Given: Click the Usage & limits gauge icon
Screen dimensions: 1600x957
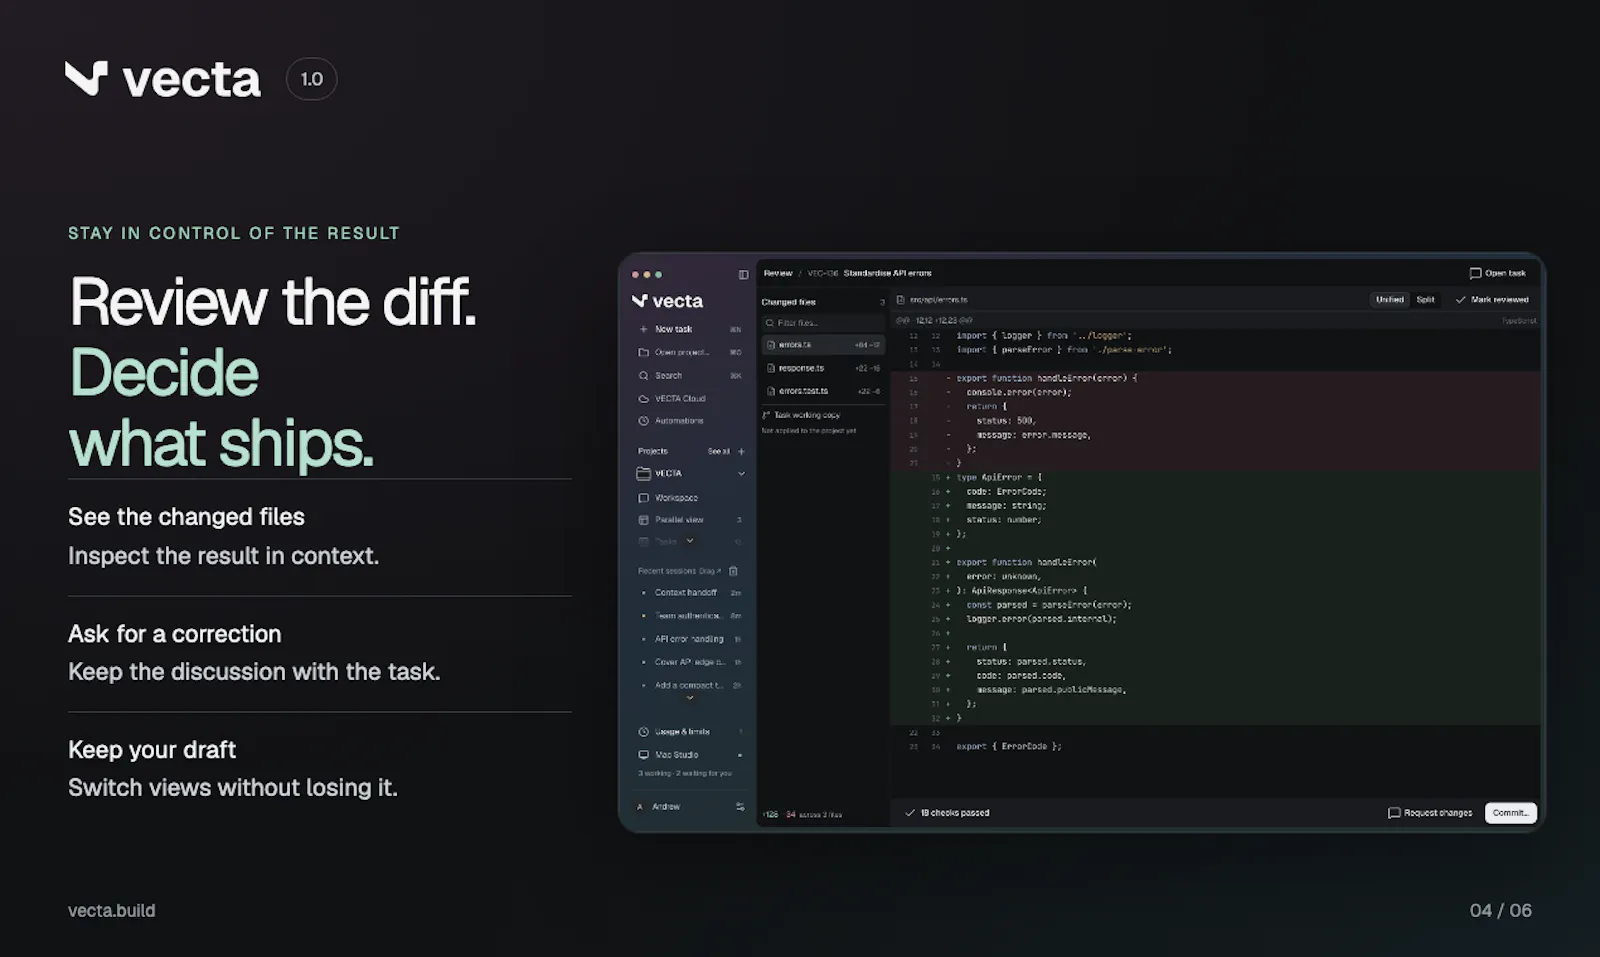Looking at the screenshot, I should point(643,732).
